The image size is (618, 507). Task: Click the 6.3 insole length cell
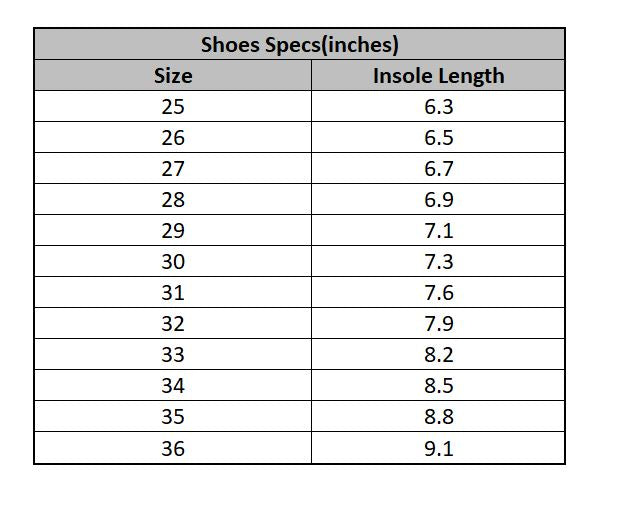coord(438,106)
